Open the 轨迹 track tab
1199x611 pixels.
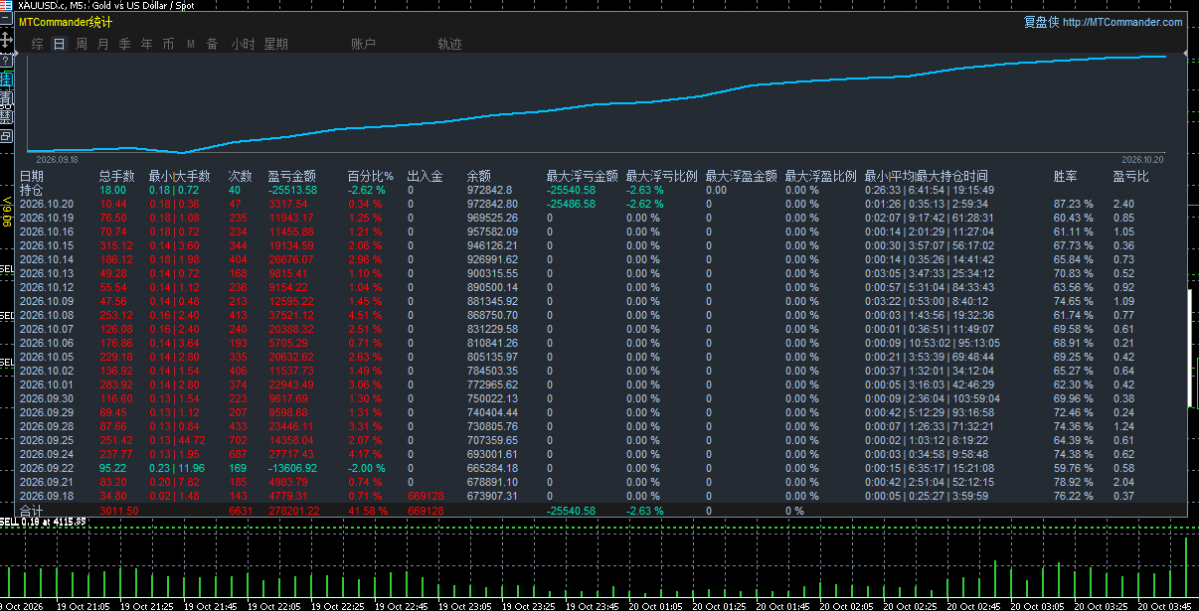tap(450, 44)
